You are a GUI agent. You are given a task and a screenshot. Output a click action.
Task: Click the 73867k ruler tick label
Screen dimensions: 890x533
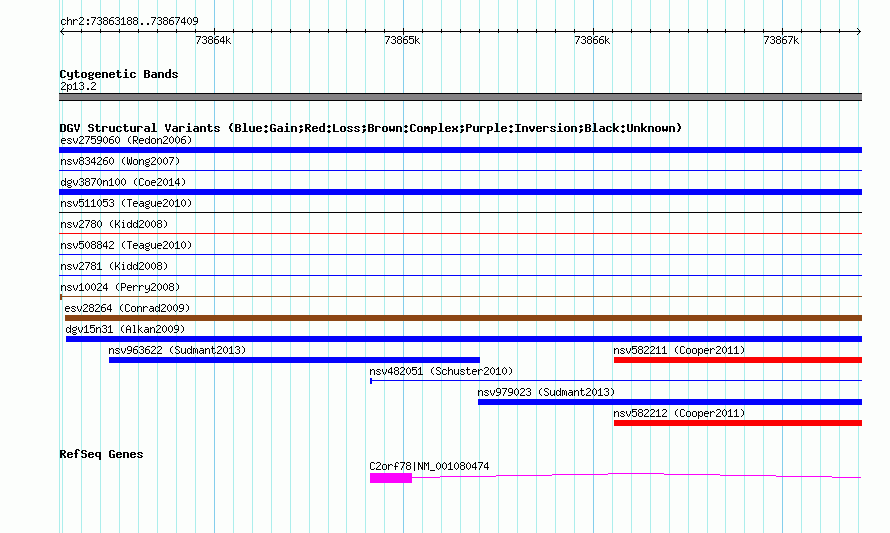(x=781, y=40)
